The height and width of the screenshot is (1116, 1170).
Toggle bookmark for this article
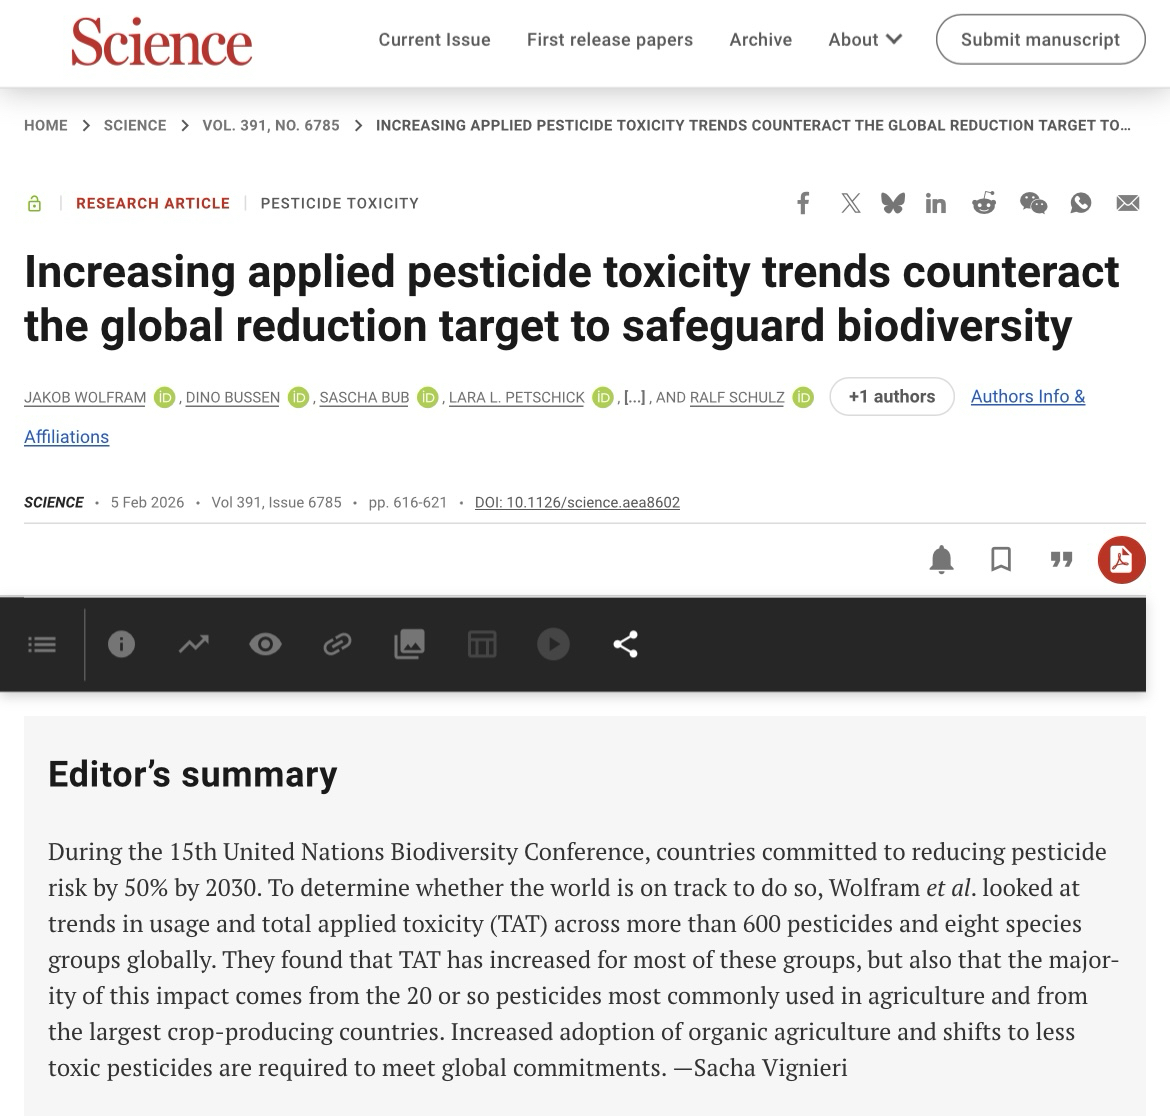(x=1001, y=560)
